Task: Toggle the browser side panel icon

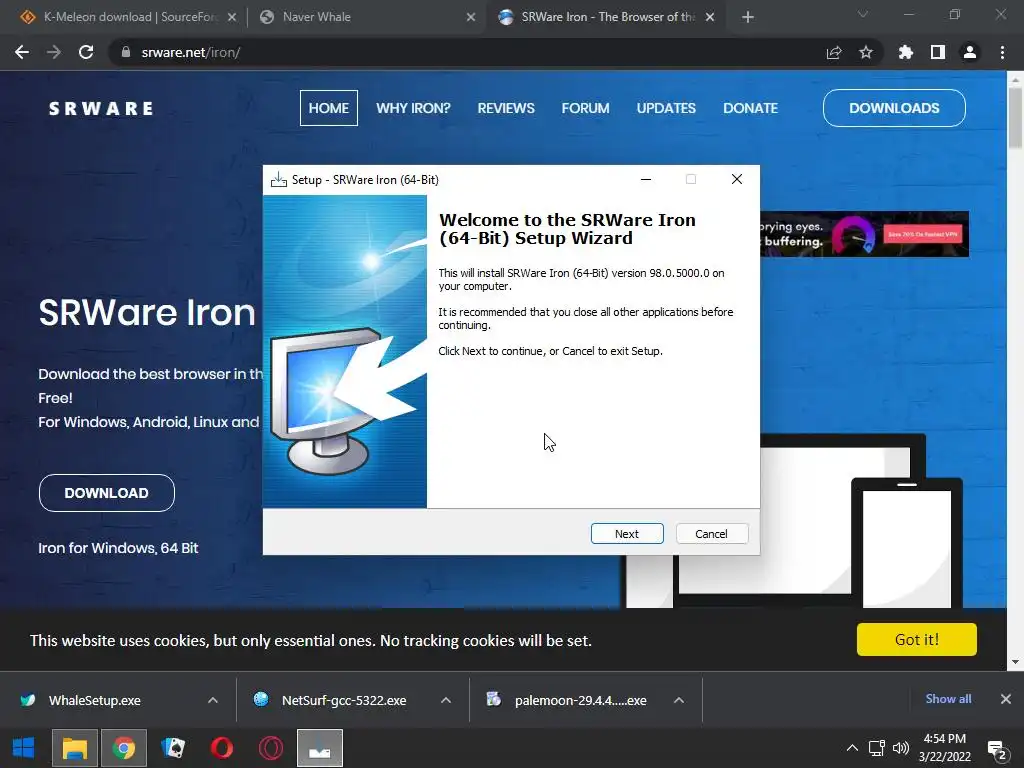Action: click(938, 52)
